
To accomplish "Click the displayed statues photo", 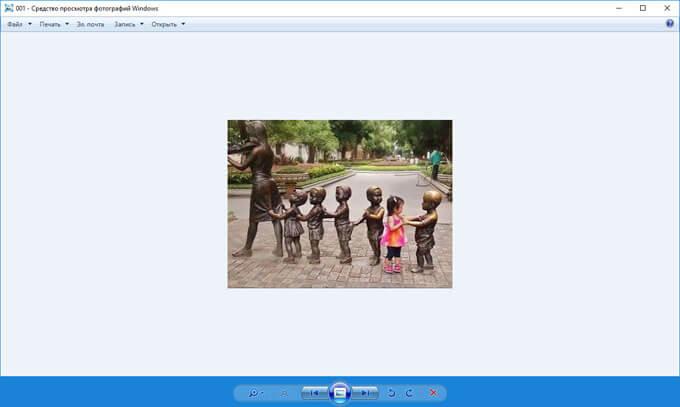I will pyautogui.click(x=340, y=204).
